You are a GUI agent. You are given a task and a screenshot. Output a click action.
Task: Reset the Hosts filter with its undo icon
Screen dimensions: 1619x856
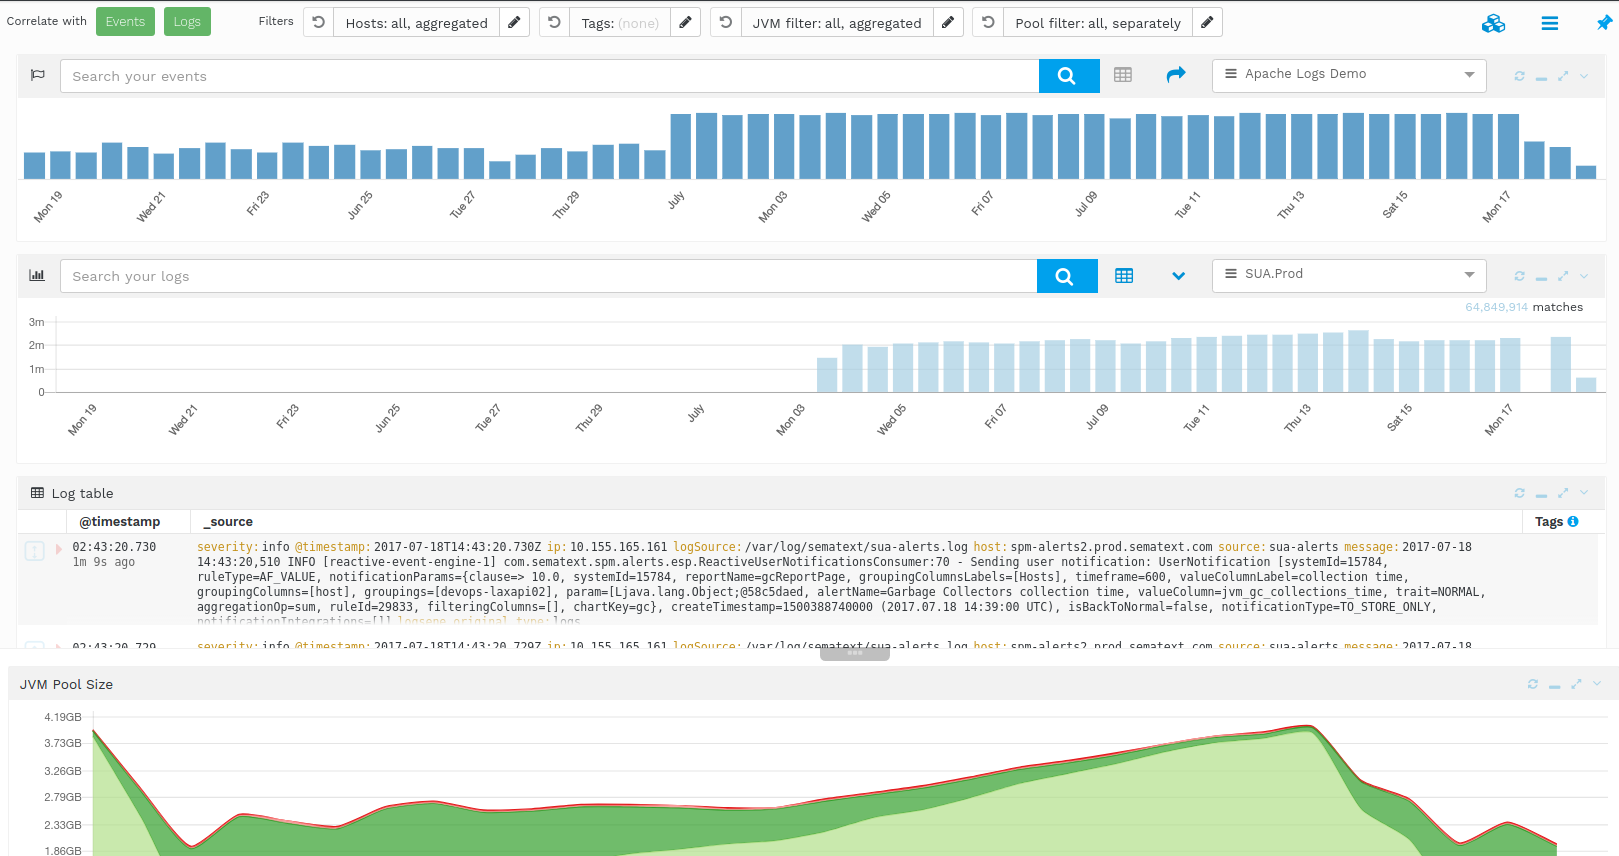(319, 22)
